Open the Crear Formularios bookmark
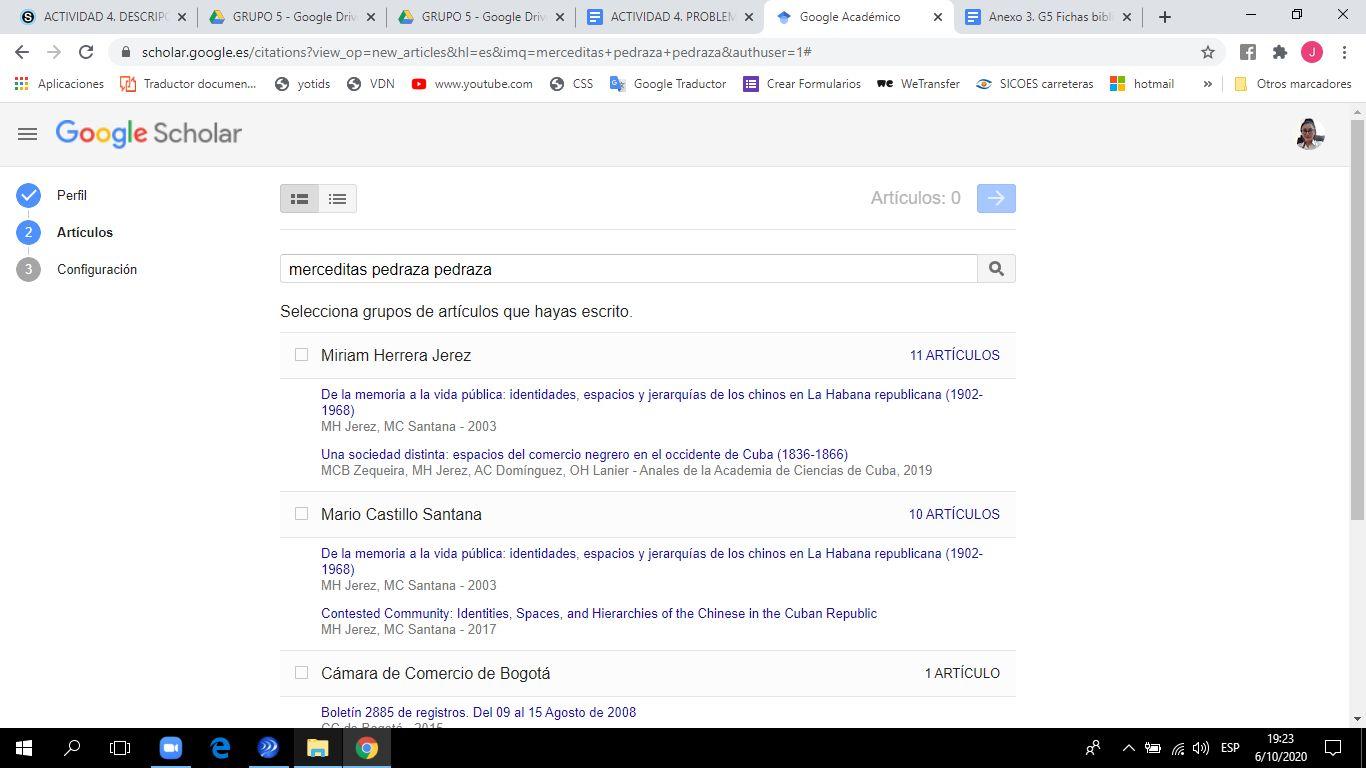 coord(802,84)
